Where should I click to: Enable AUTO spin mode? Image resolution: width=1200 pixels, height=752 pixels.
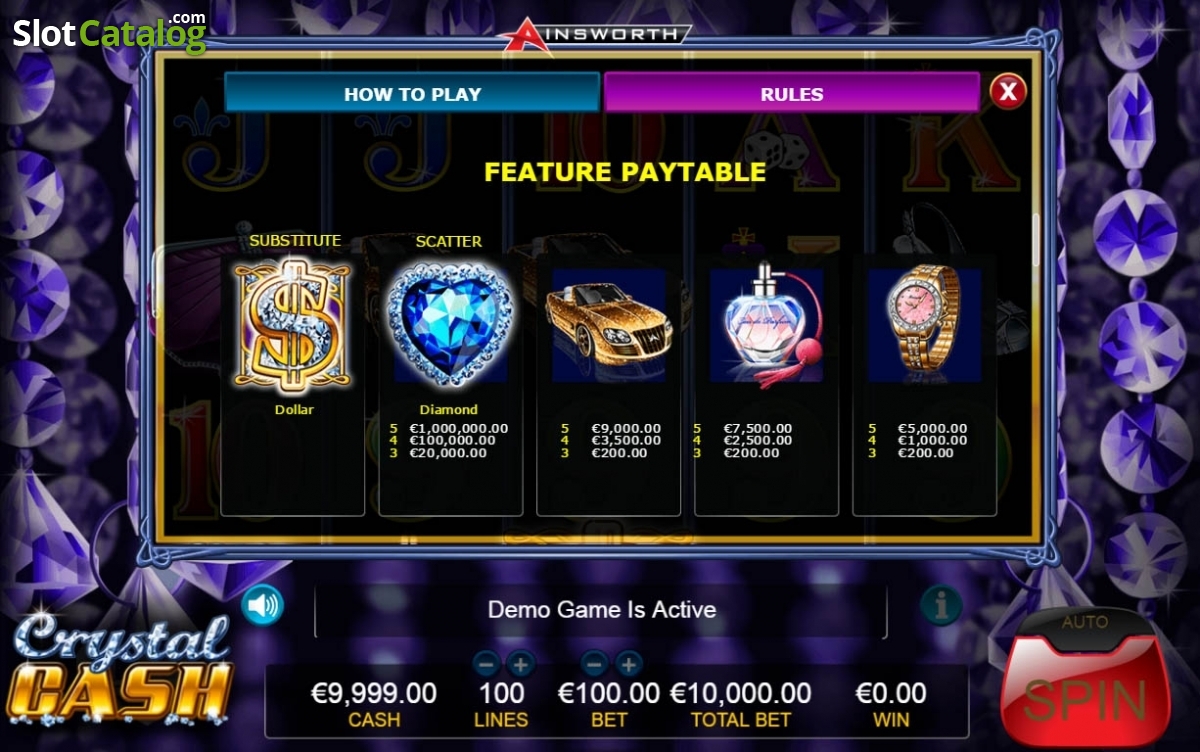pyautogui.click(x=1085, y=622)
